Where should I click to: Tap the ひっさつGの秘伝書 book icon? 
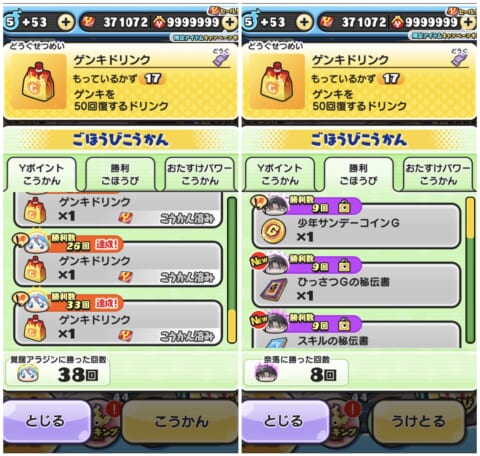coord(274,289)
